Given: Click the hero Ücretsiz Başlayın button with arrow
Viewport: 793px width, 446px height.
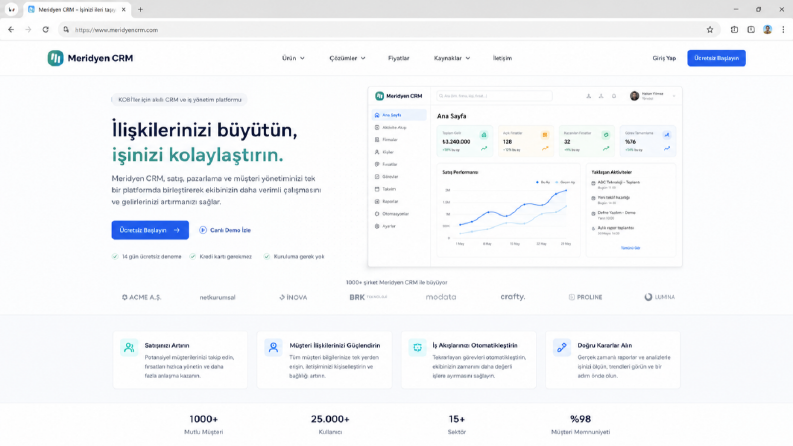Looking at the screenshot, I should [x=150, y=230].
